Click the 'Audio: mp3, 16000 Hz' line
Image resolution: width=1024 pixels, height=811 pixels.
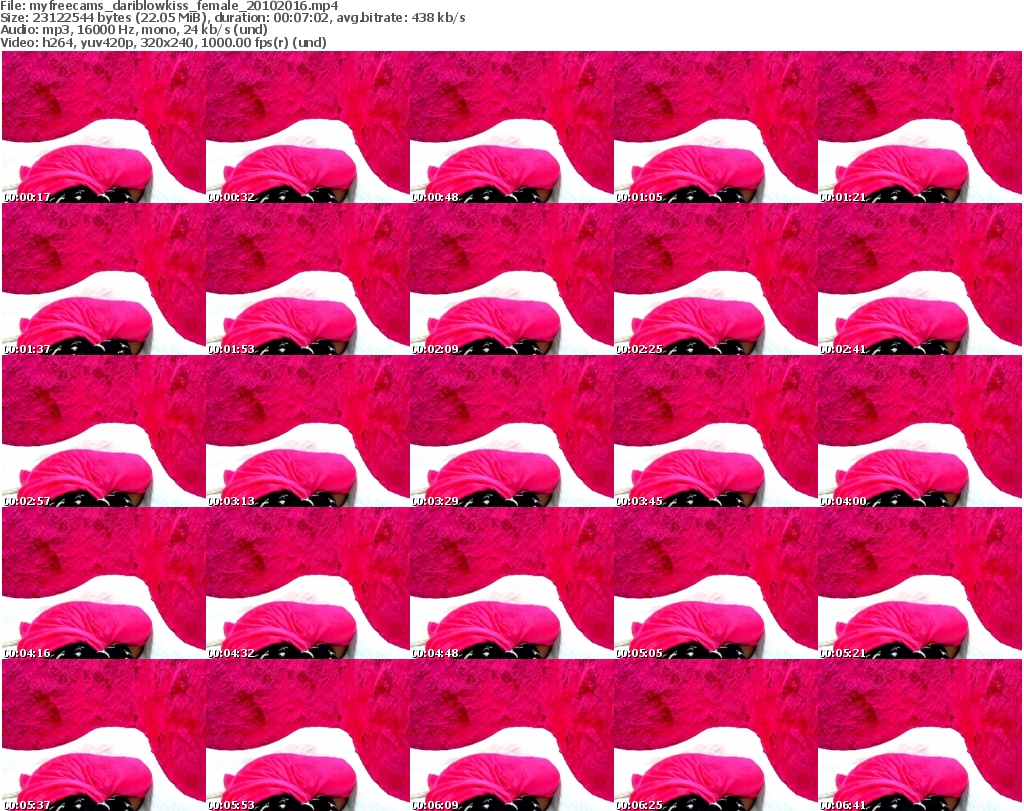click(134, 29)
